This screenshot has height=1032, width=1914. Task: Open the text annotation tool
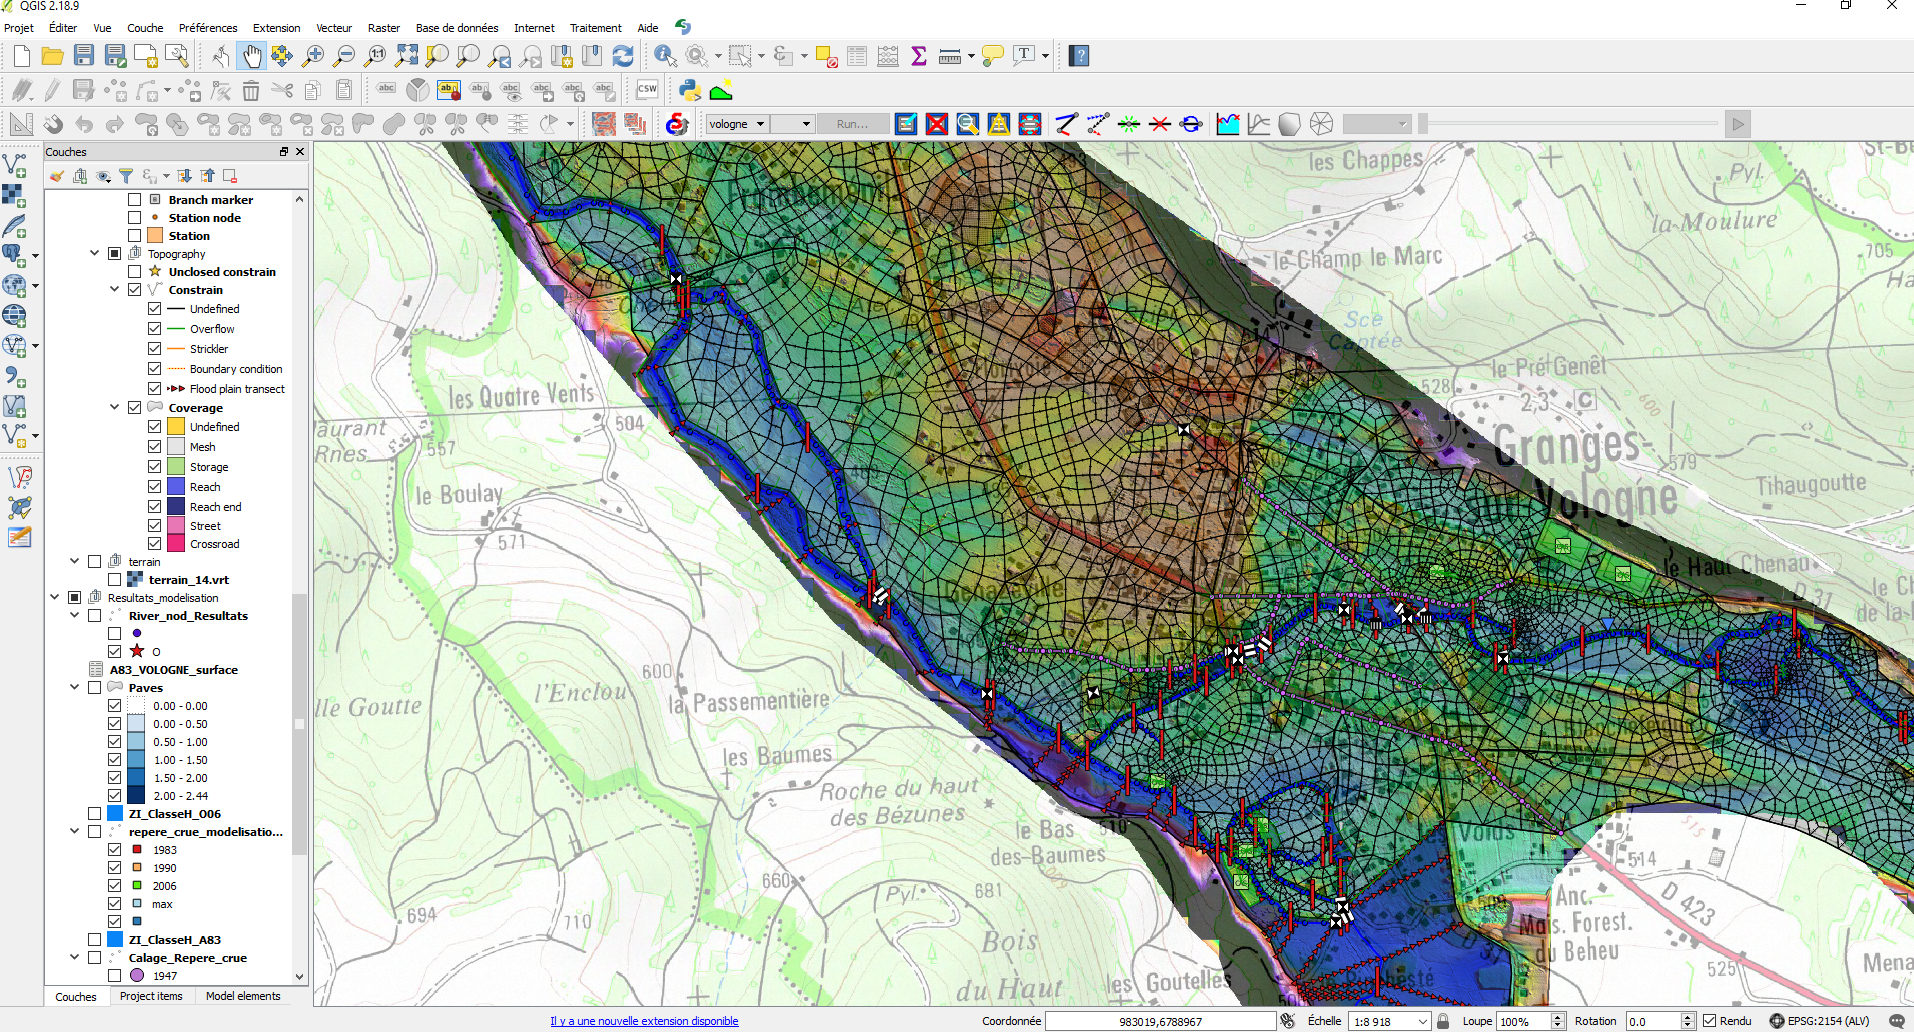click(x=1024, y=56)
